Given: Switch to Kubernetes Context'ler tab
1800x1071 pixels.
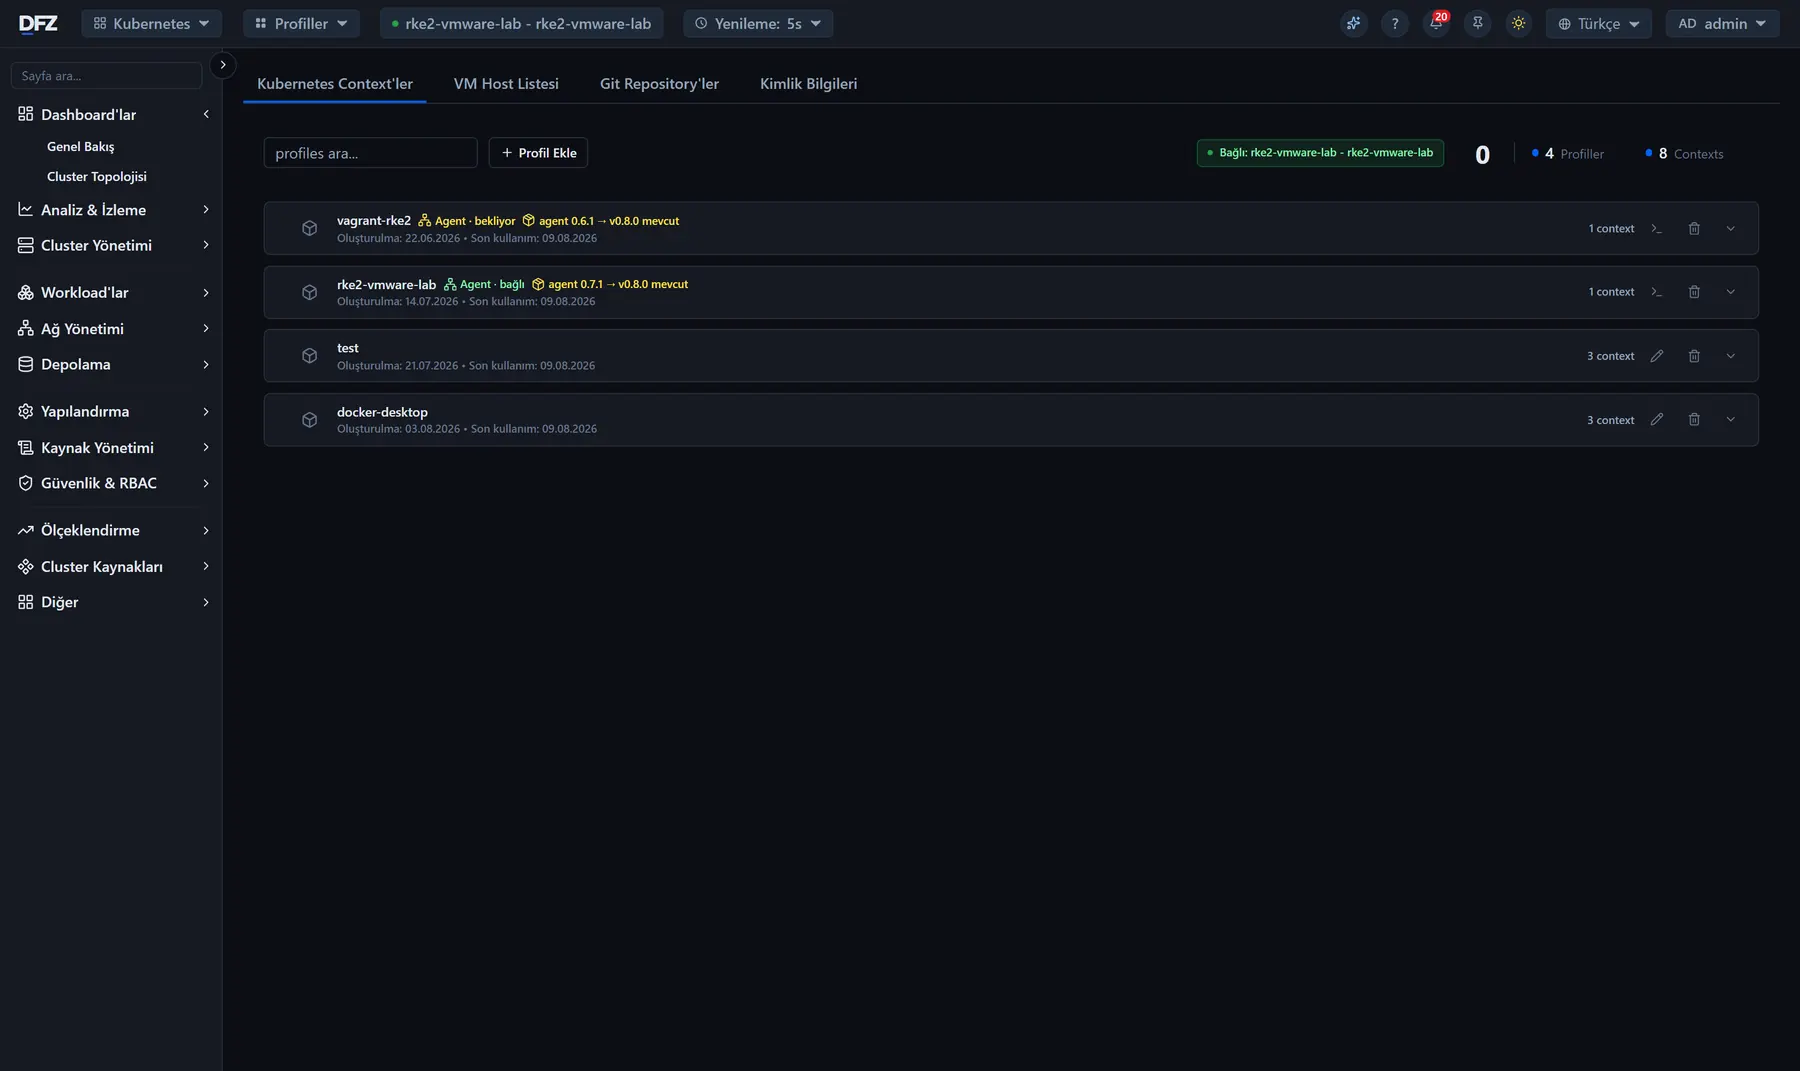Looking at the screenshot, I should pos(335,84).
